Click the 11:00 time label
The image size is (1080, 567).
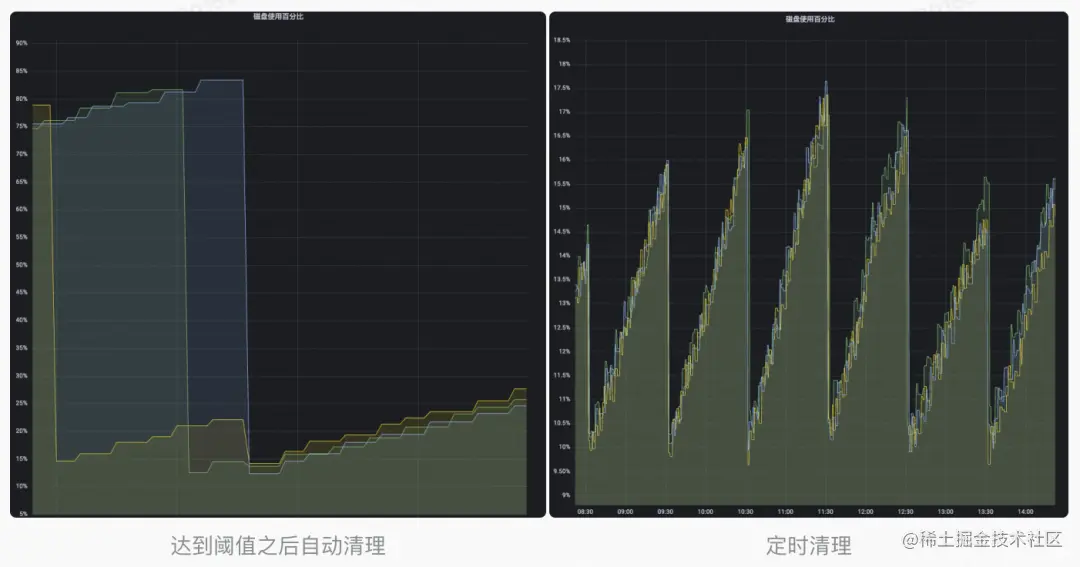[785, 512]
